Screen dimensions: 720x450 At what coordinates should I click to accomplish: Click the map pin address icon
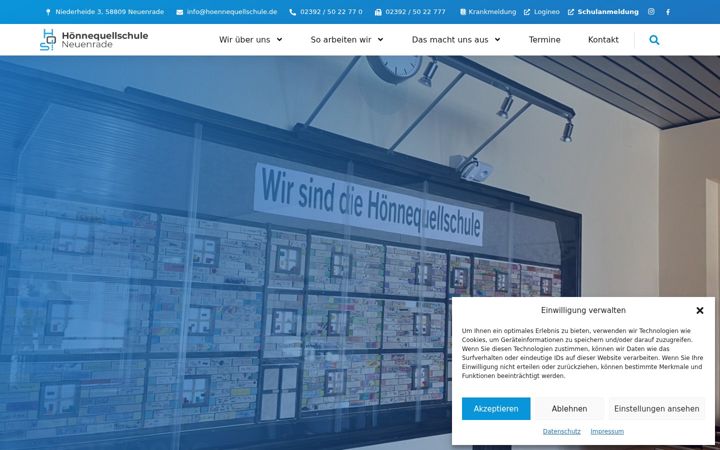48,12
